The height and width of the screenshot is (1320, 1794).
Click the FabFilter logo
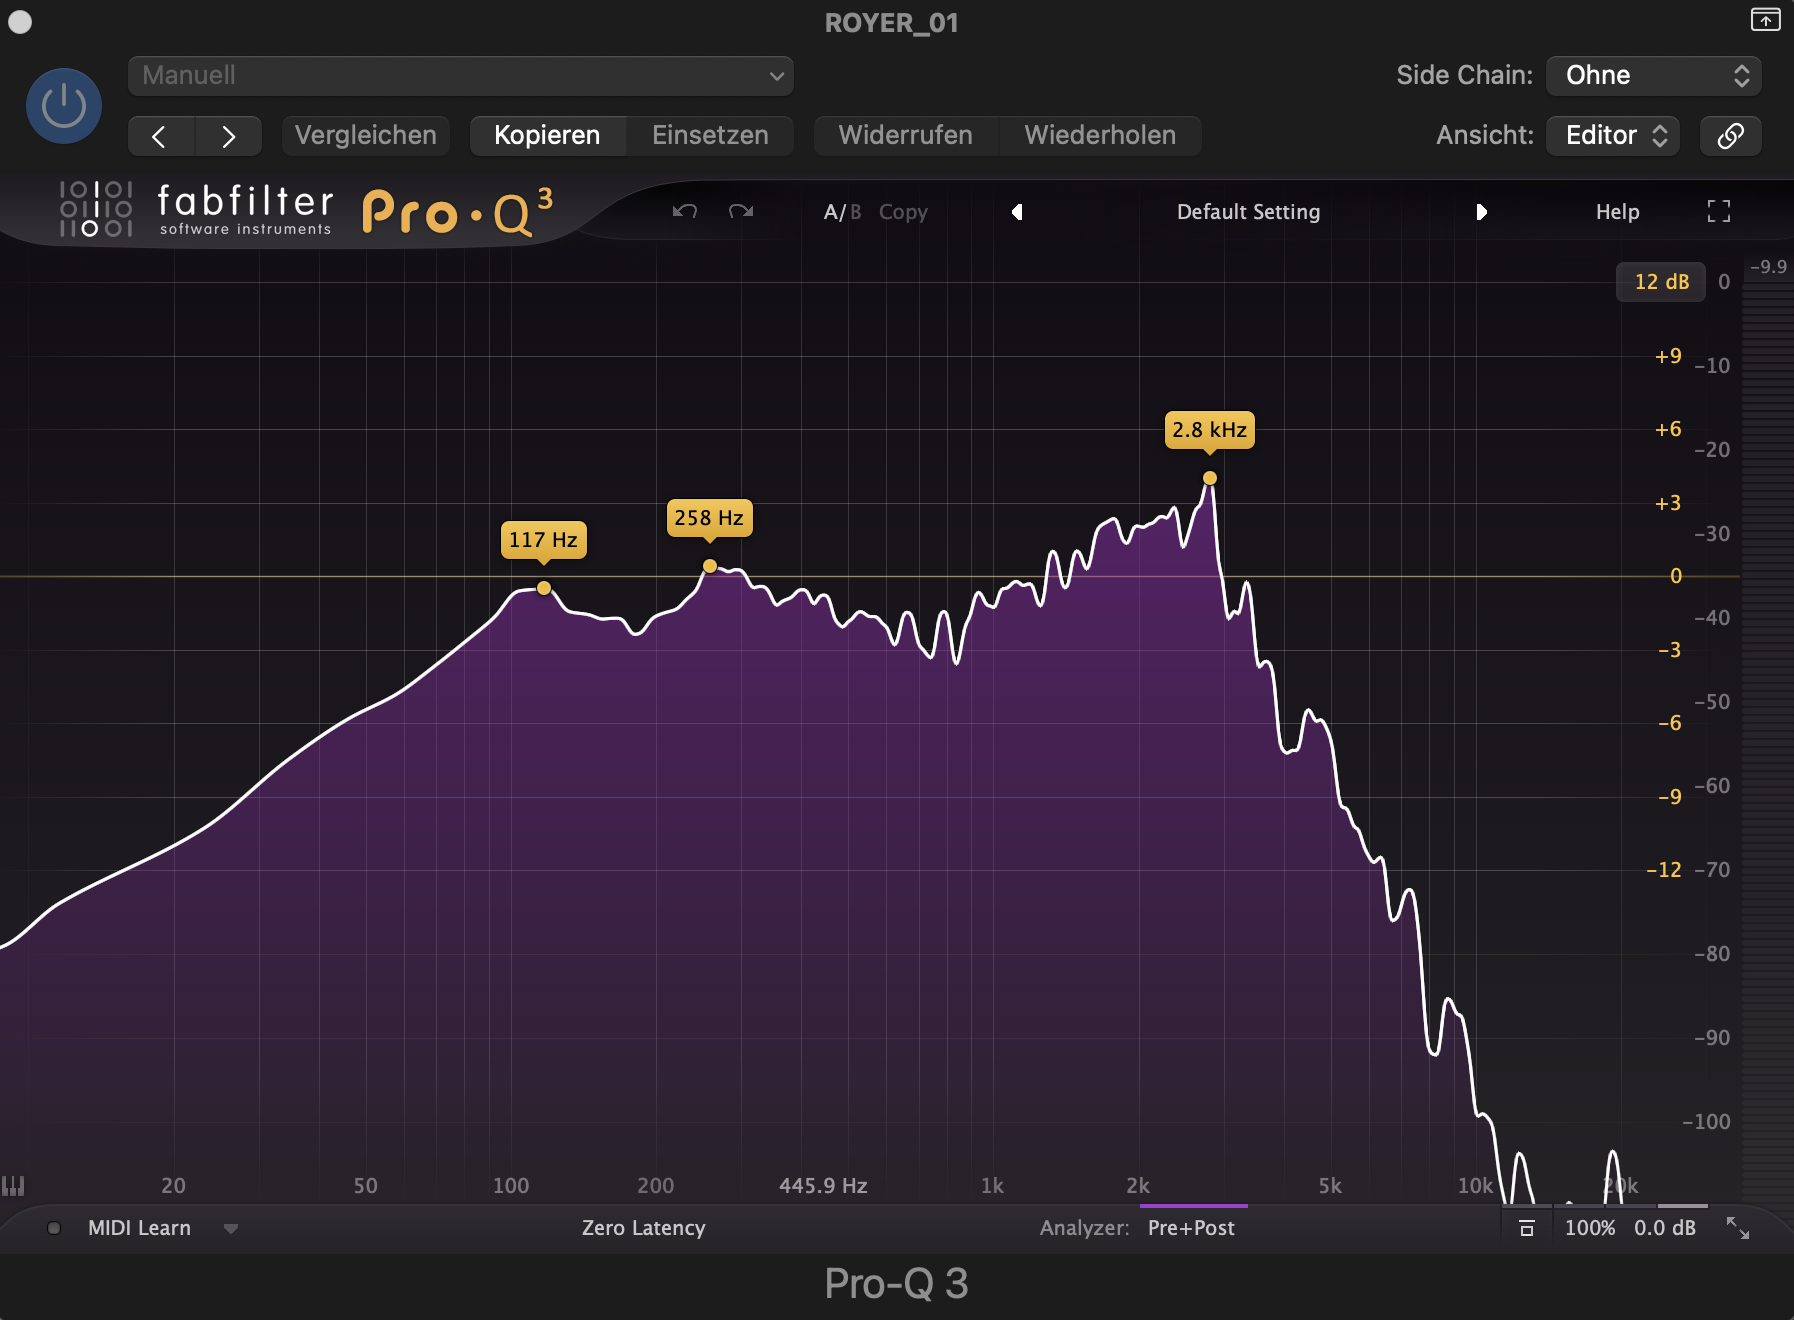(196, 210)
